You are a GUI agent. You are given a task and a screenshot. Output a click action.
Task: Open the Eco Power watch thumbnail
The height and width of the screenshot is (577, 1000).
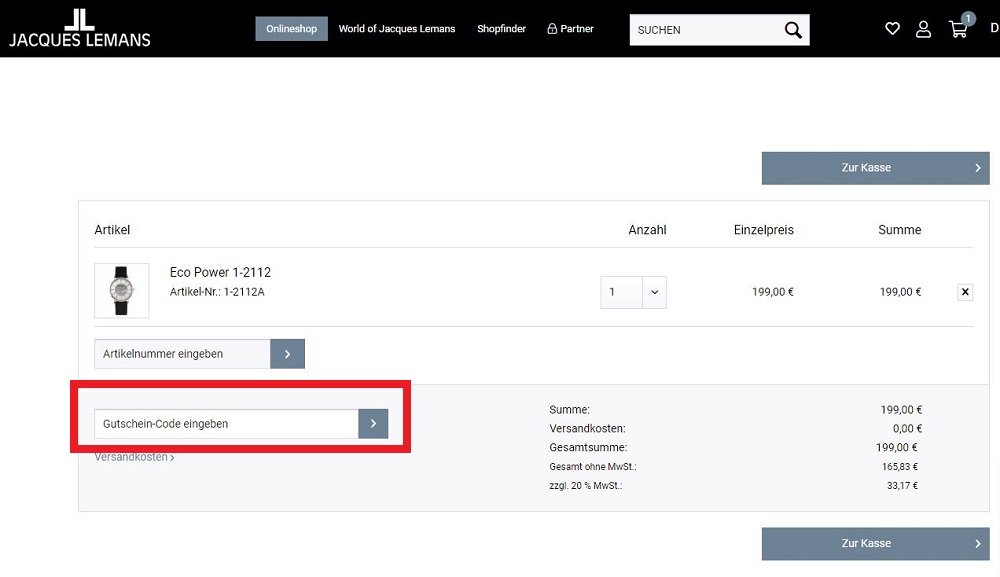(122, 291)
